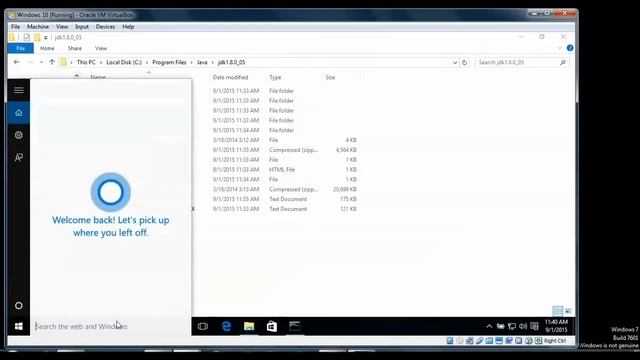Image resolution: width=640 pixels, height=360 pixels.
Task: Click VirtualBox mouse integration indicator
Action: tap(529, 341)
